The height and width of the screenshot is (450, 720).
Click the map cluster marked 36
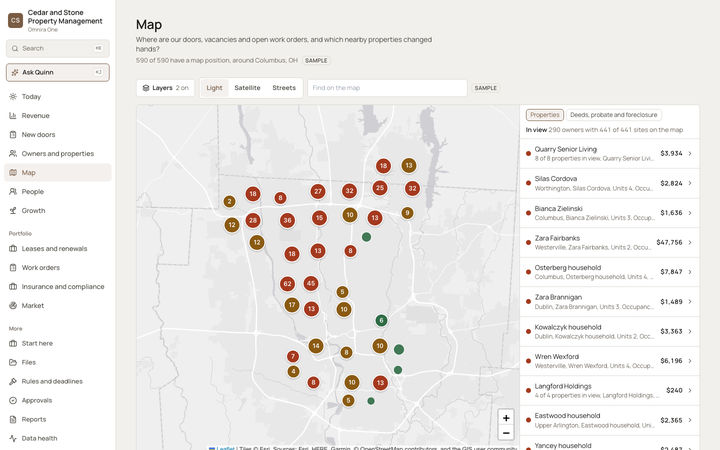coord(287,220)
